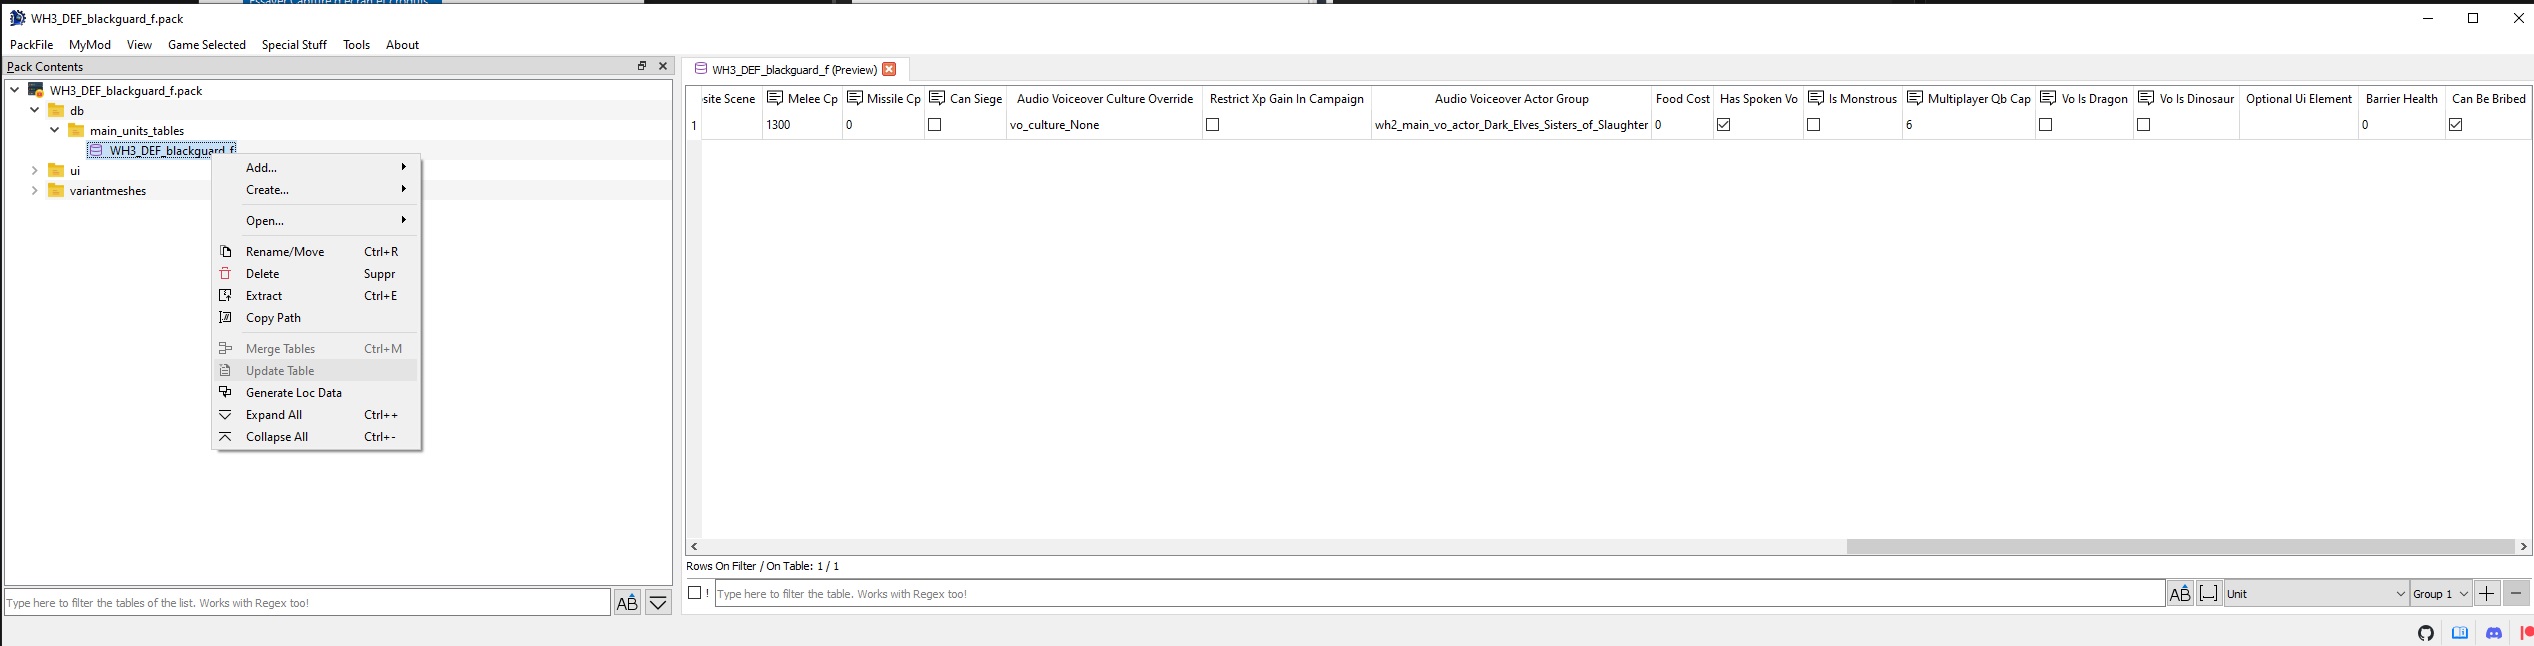2534x646 pixels.
Task: Toggle the Is Monstrous checkbox
Action: point(1814,125)
